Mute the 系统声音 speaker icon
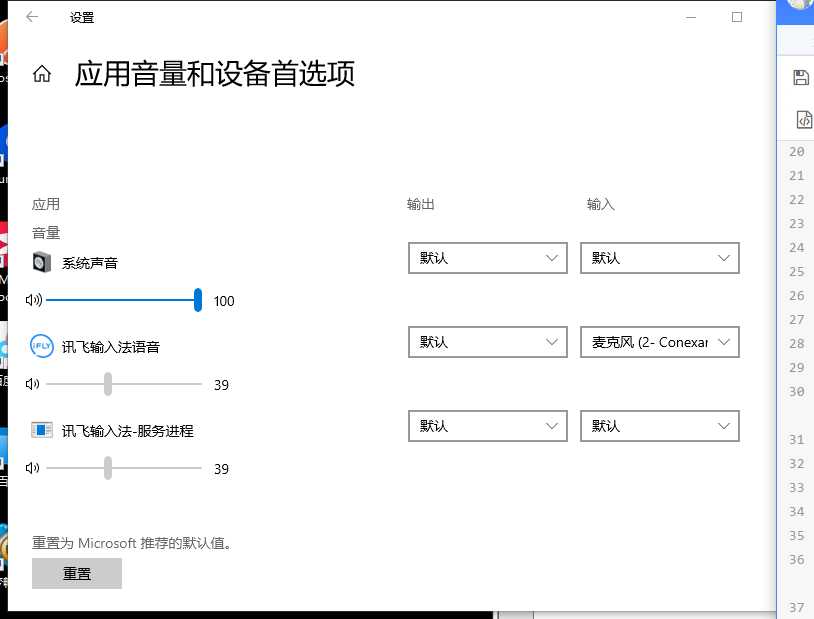Viewport: 814px width, 619px height. pos(34,300)
